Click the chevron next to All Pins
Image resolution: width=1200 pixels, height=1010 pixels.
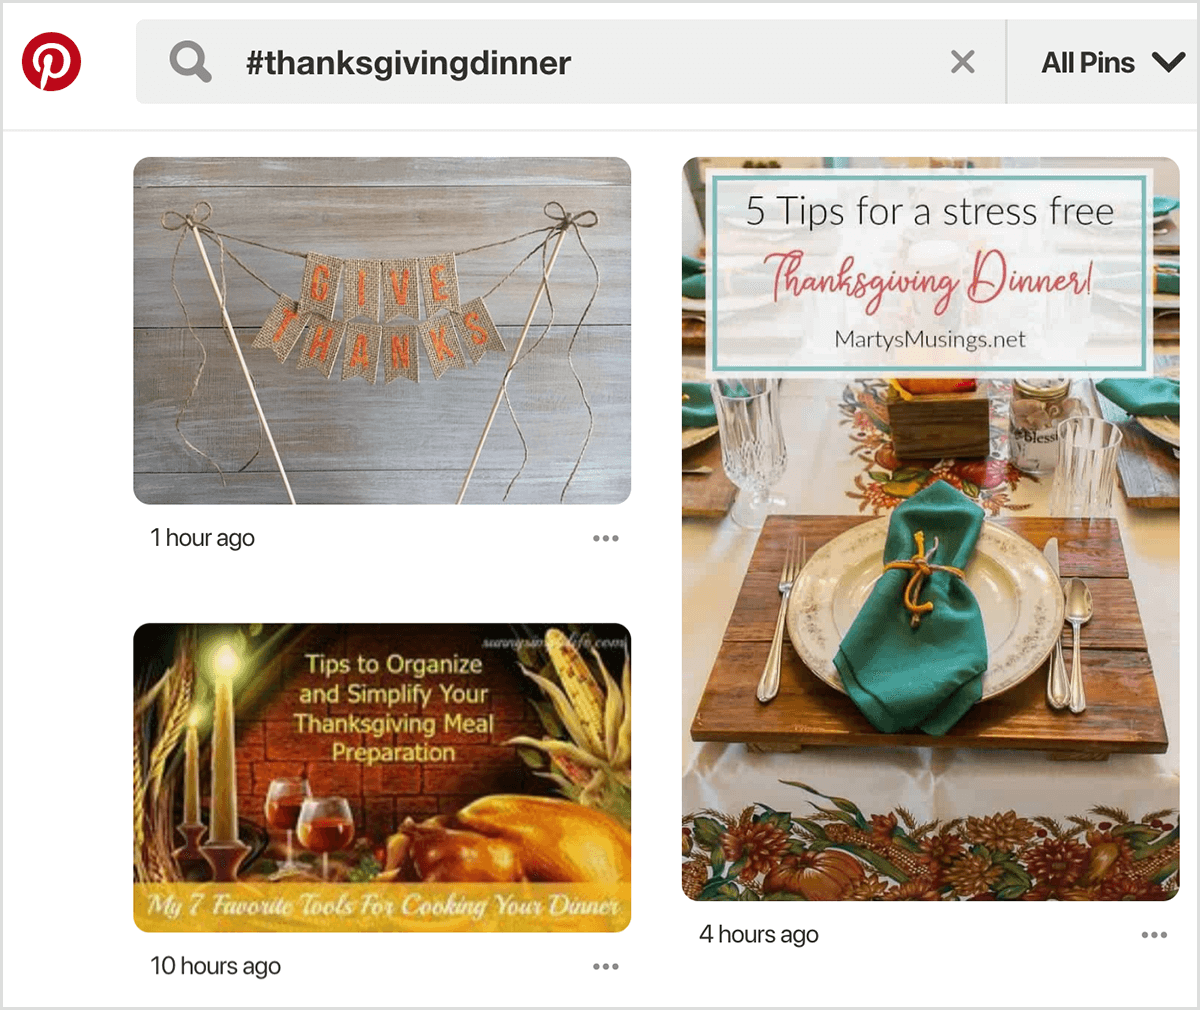pyautogui.click(x=1168, y=61)
